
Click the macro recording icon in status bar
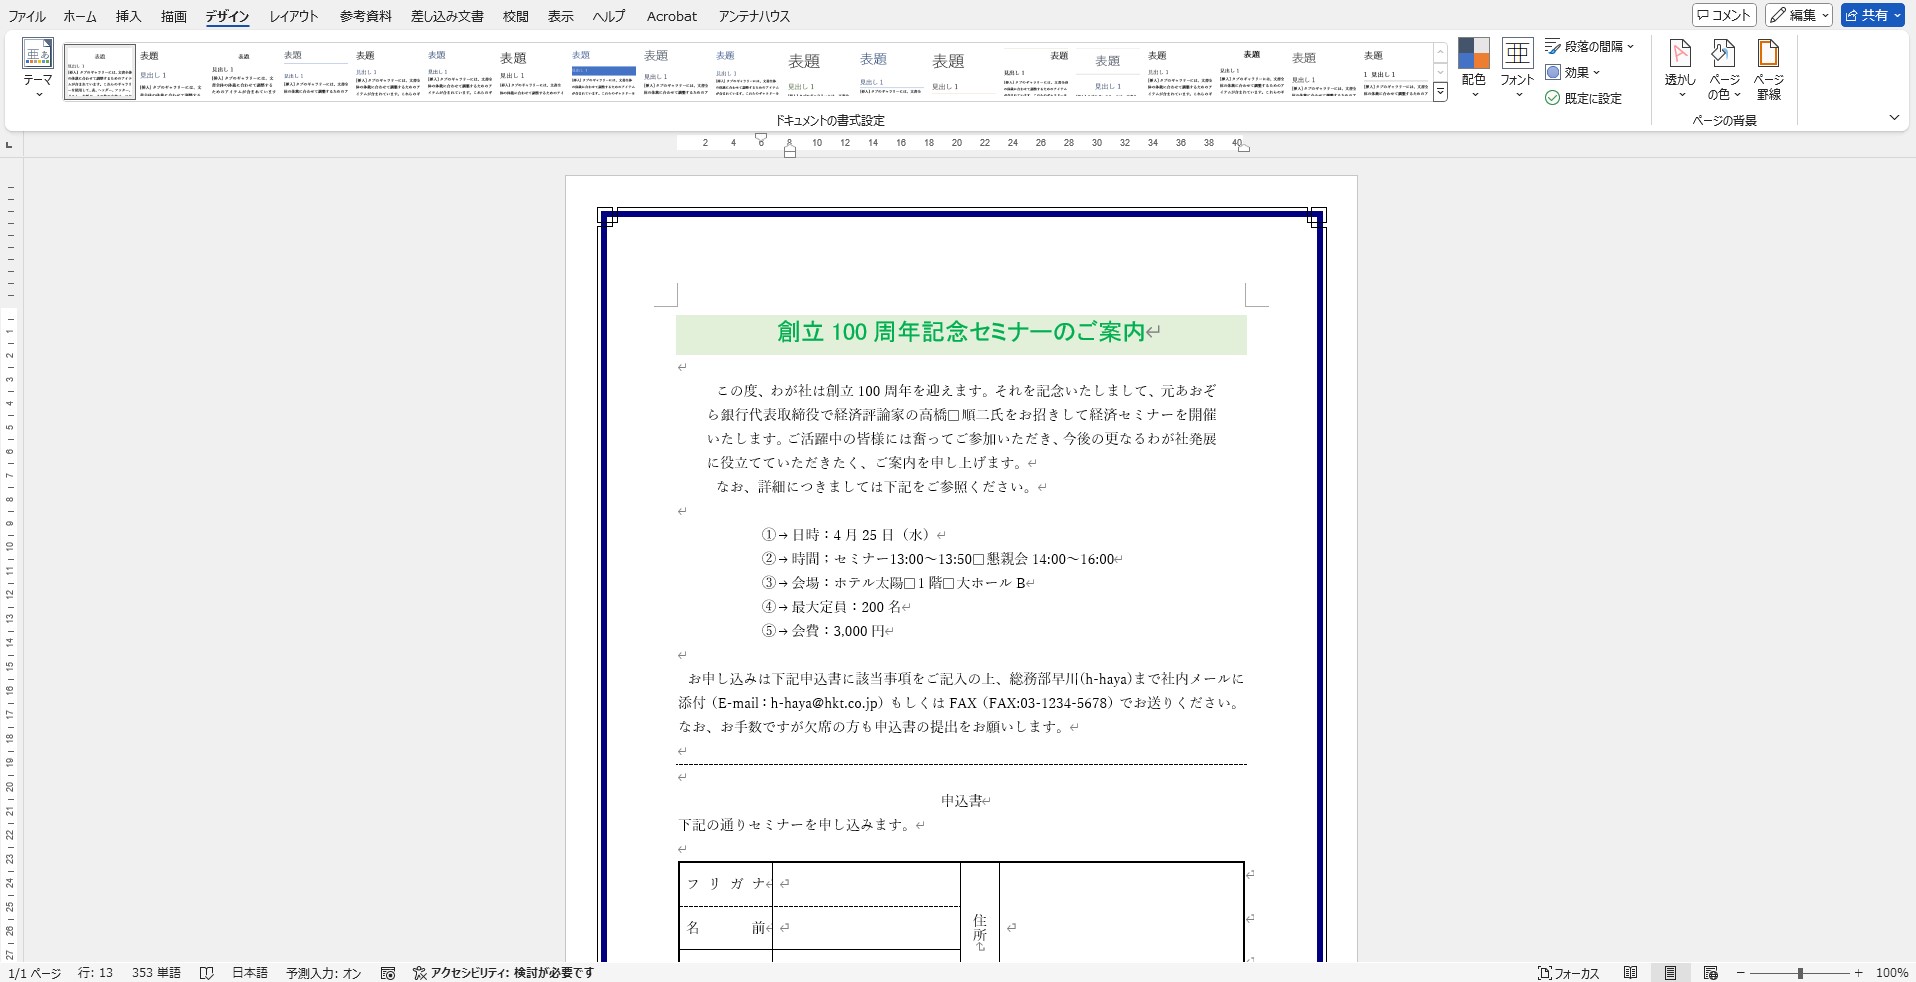[389, 973]
